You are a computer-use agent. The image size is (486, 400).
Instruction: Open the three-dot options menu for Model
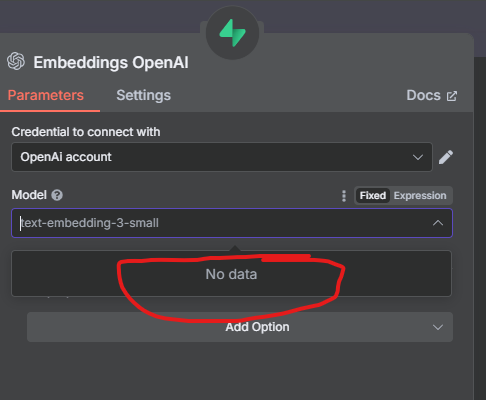pos(344,196)
